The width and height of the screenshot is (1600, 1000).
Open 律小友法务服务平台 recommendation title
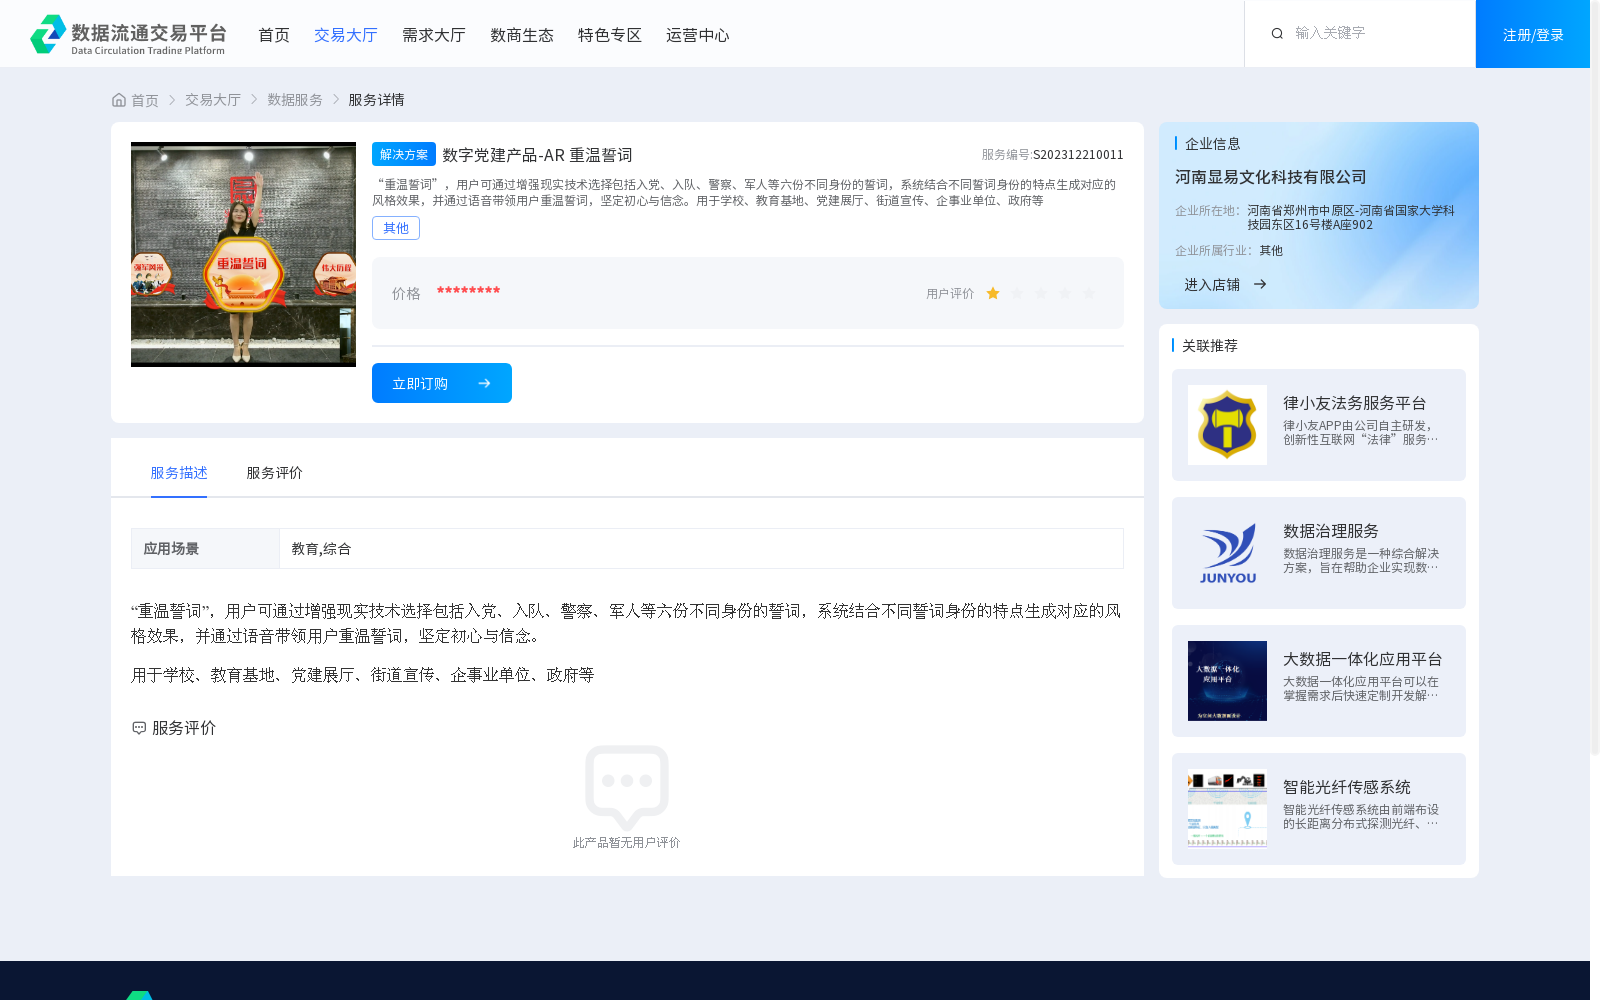click(x=1355, y=403)
